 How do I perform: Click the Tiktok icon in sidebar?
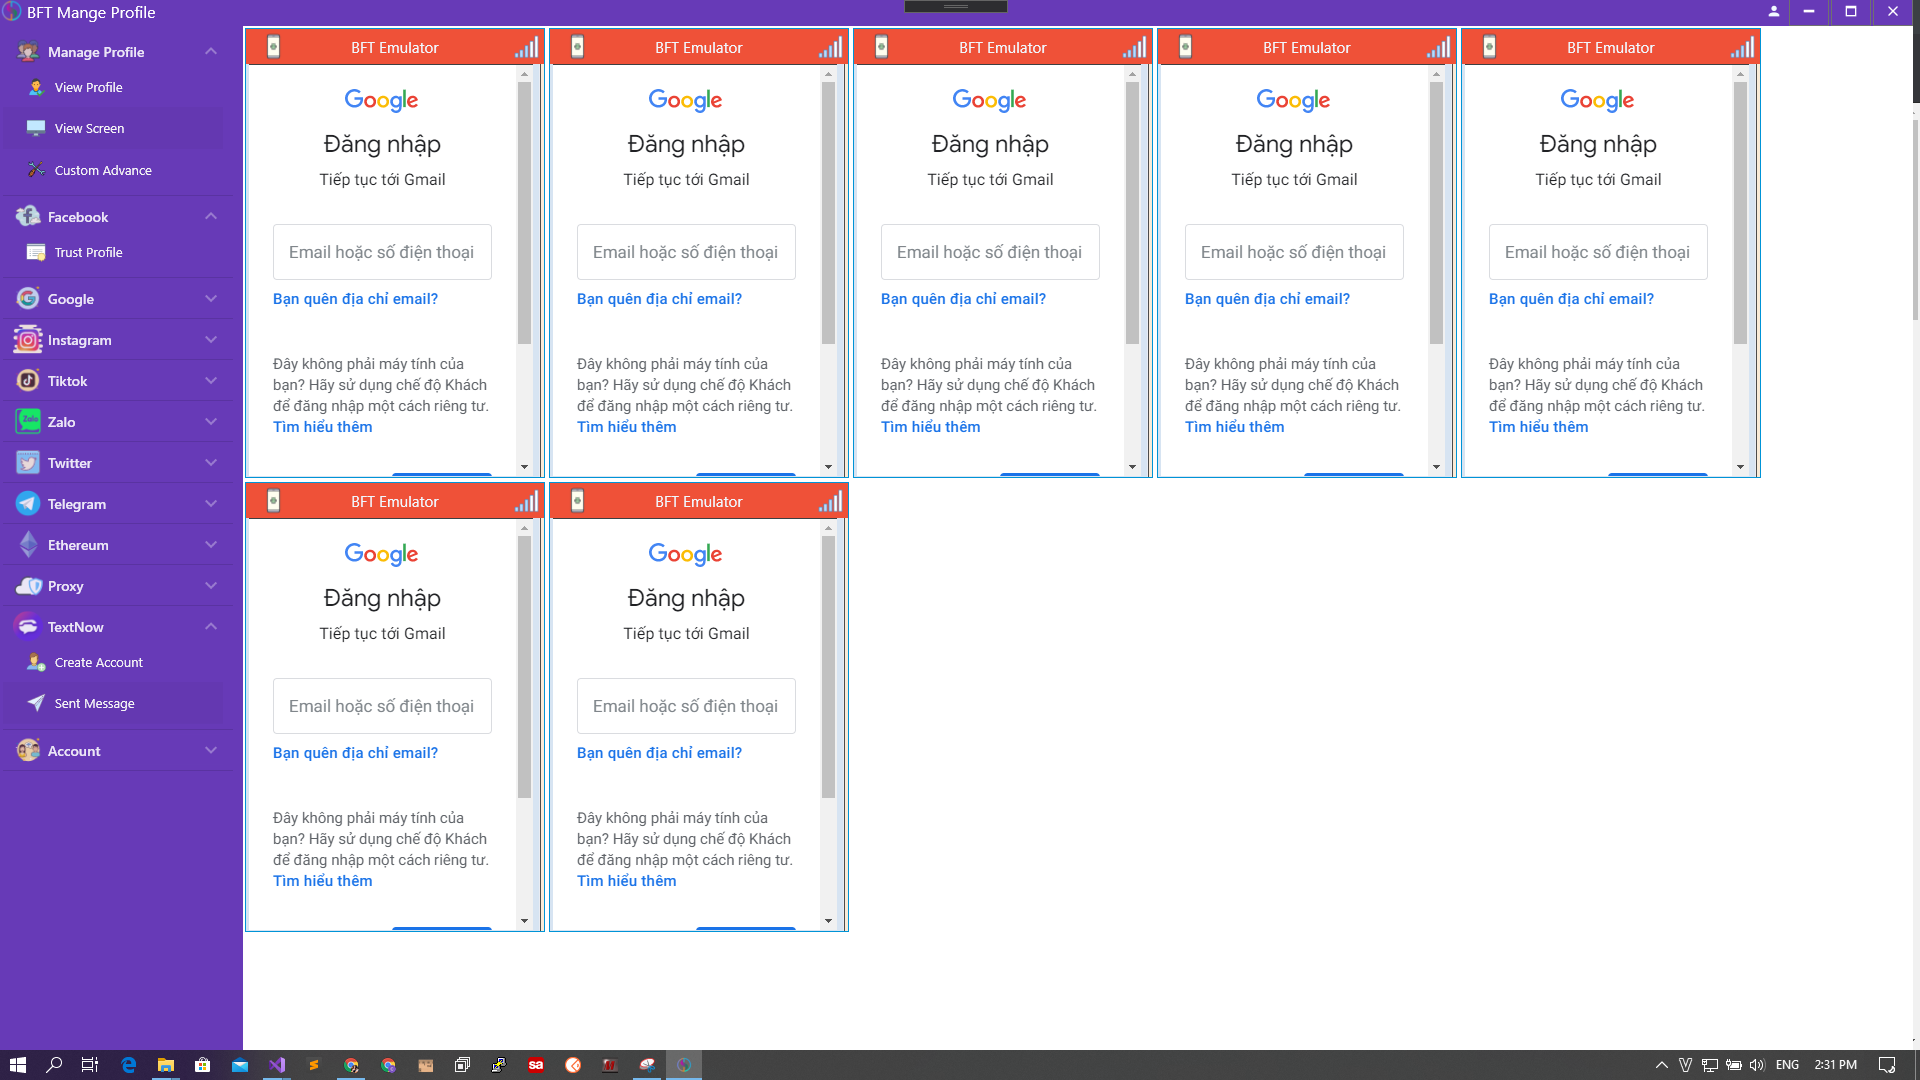tap(28, 381)
